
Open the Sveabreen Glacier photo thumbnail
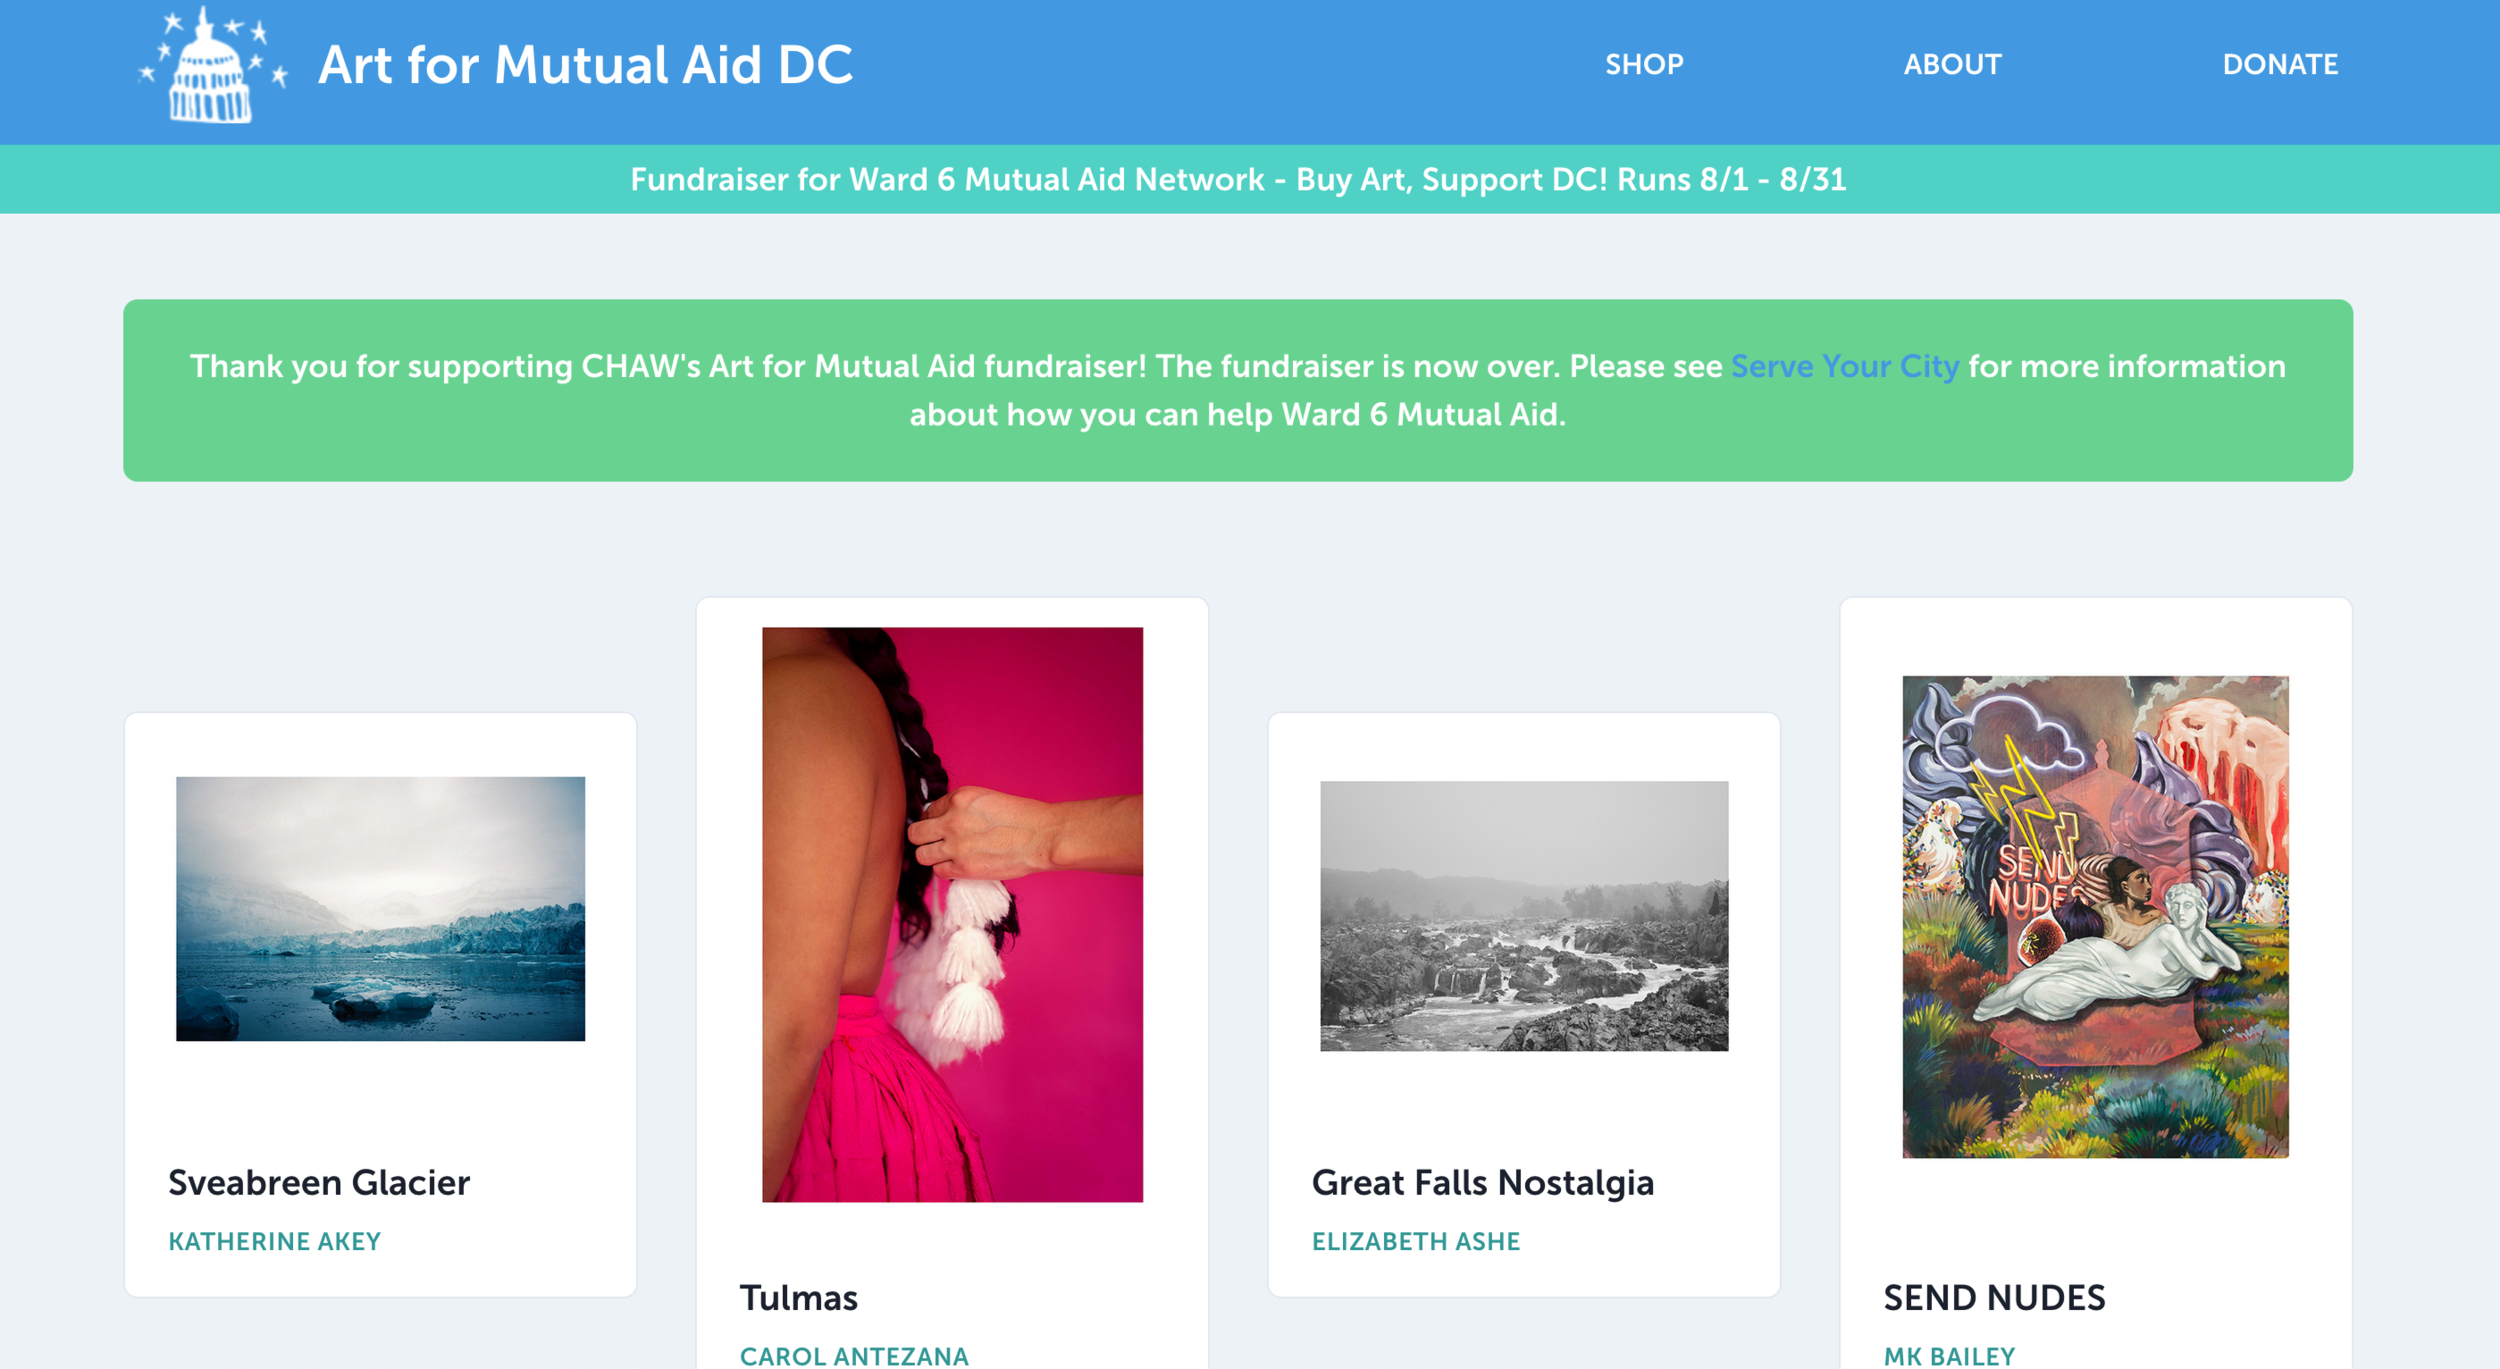(x=380, y=908)
